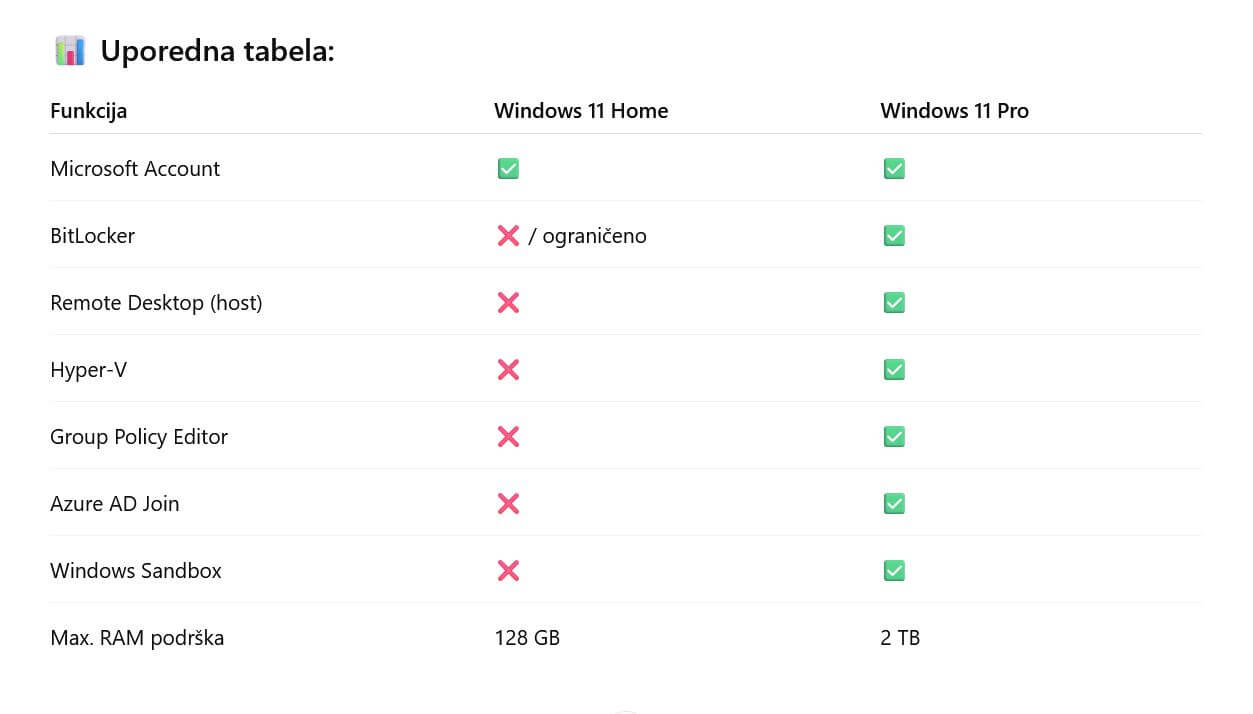
Task: Click the Funkcija column header
Action: click(88, 111)
